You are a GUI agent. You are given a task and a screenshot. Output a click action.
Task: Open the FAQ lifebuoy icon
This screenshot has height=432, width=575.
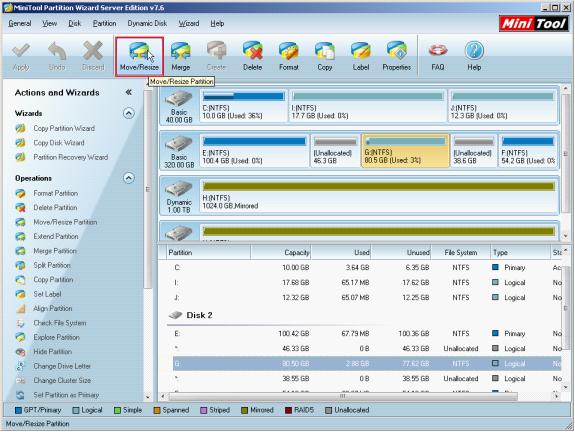438,56
